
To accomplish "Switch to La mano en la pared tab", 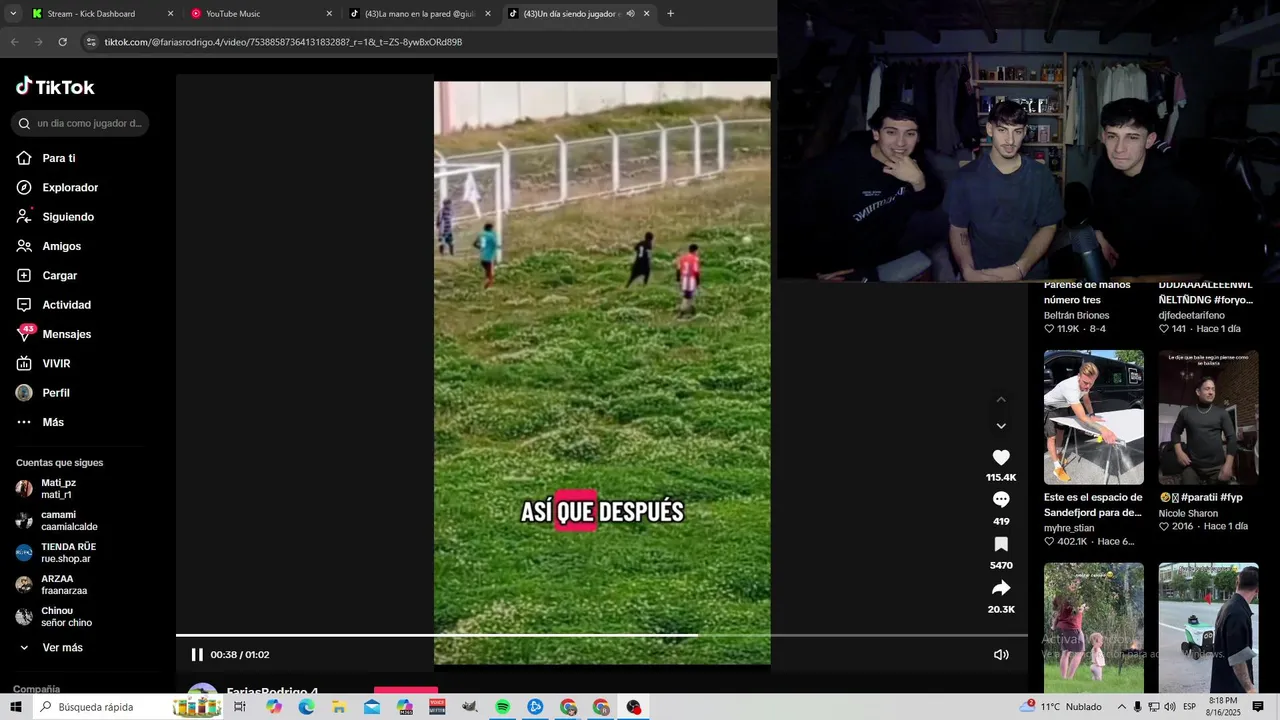I will click(420, 14).
